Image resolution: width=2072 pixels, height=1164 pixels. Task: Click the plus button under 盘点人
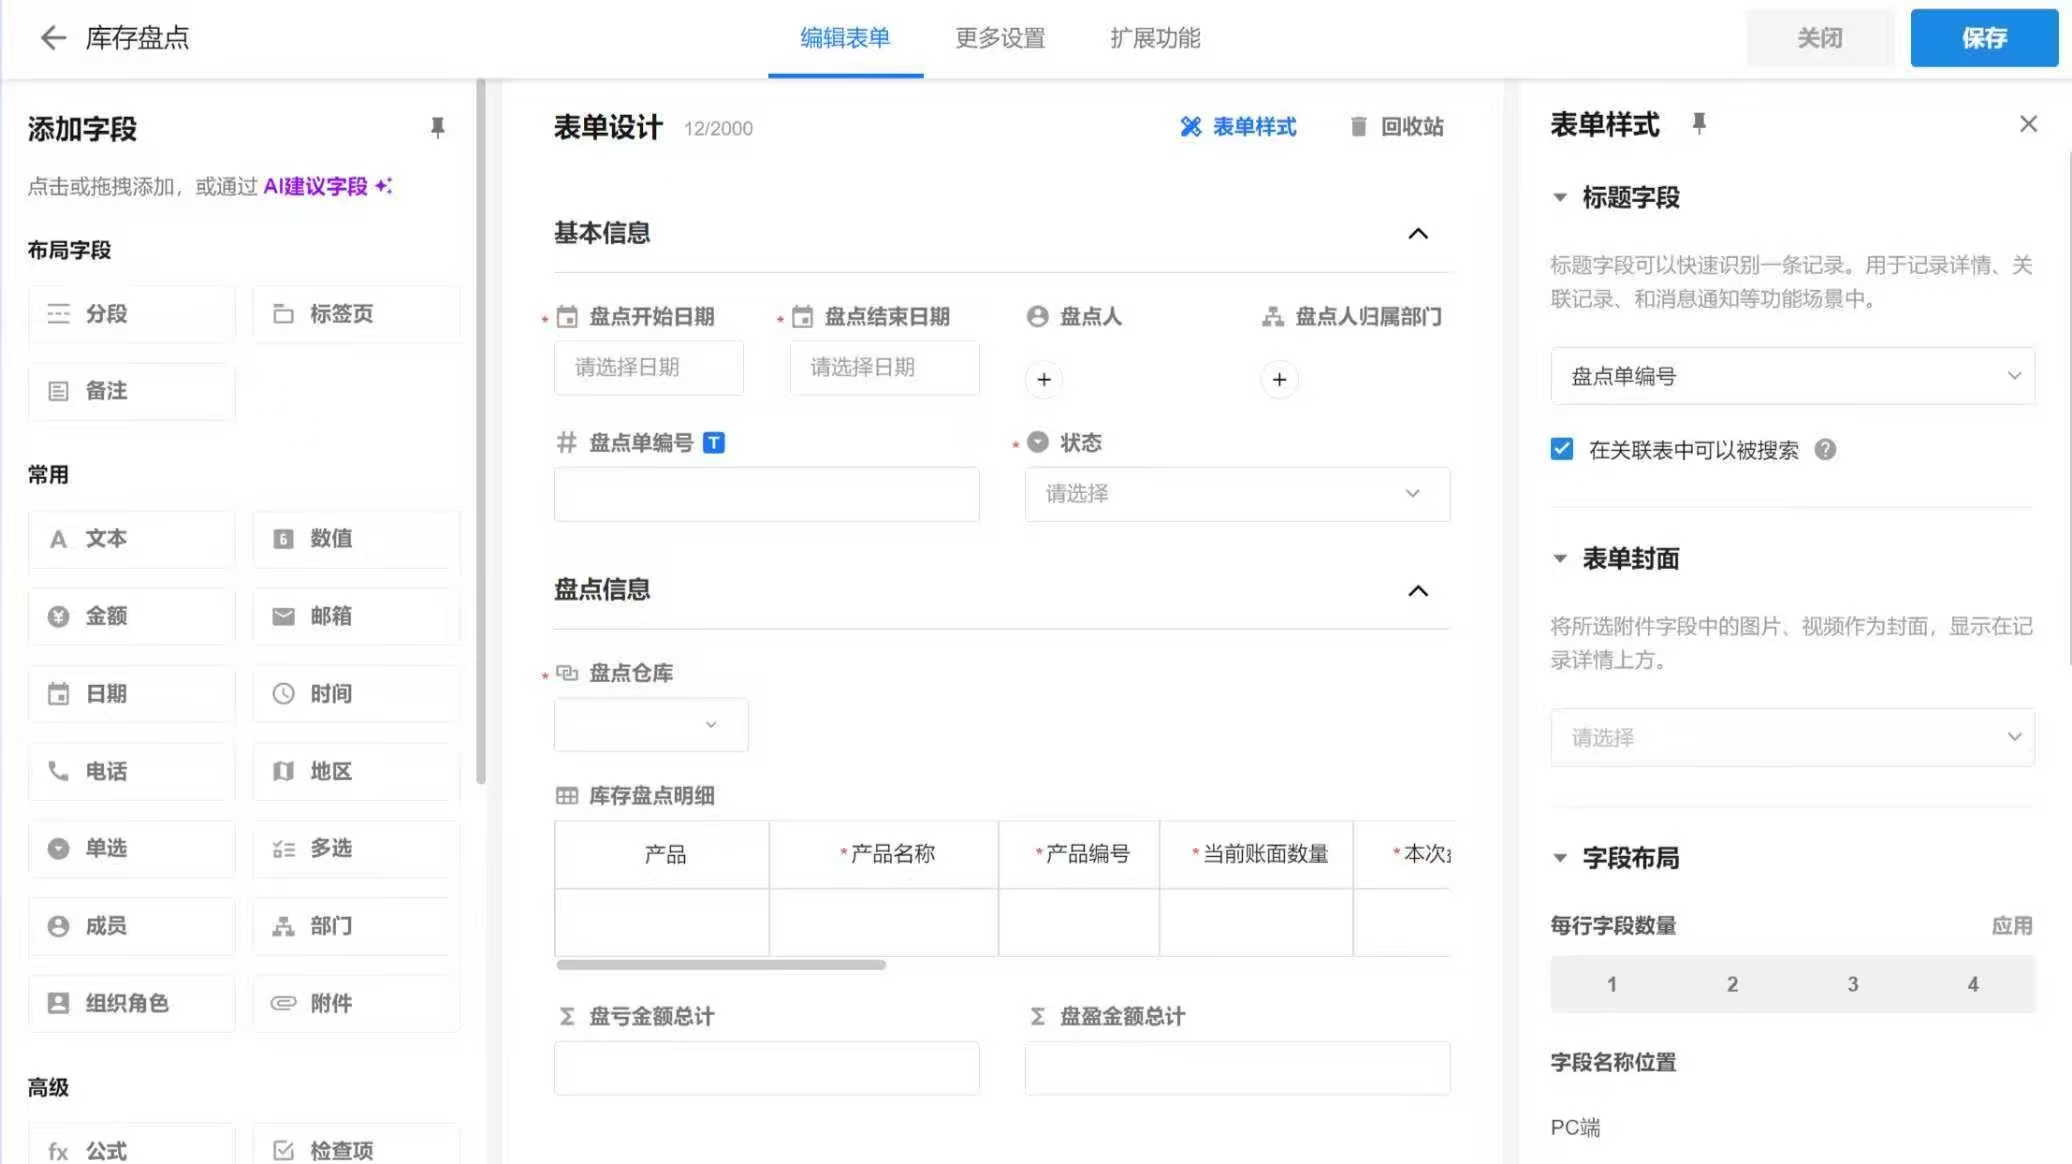1043,380
